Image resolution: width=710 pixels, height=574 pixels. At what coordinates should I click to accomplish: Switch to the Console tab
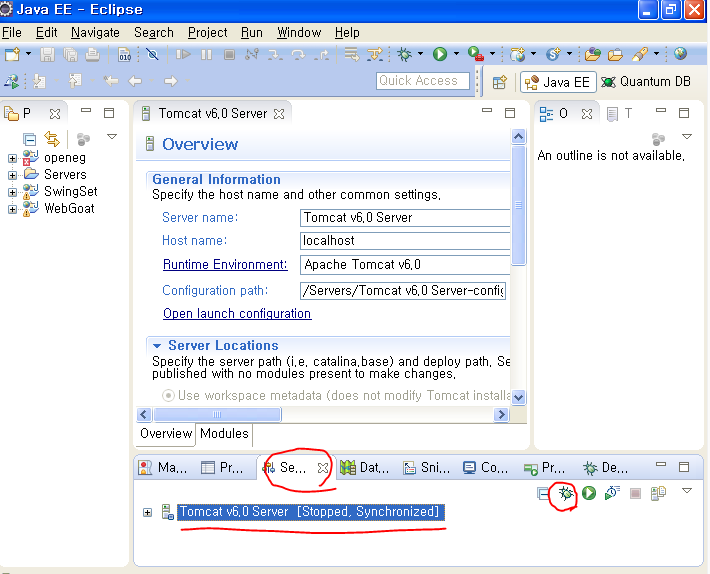pos(486,468)
